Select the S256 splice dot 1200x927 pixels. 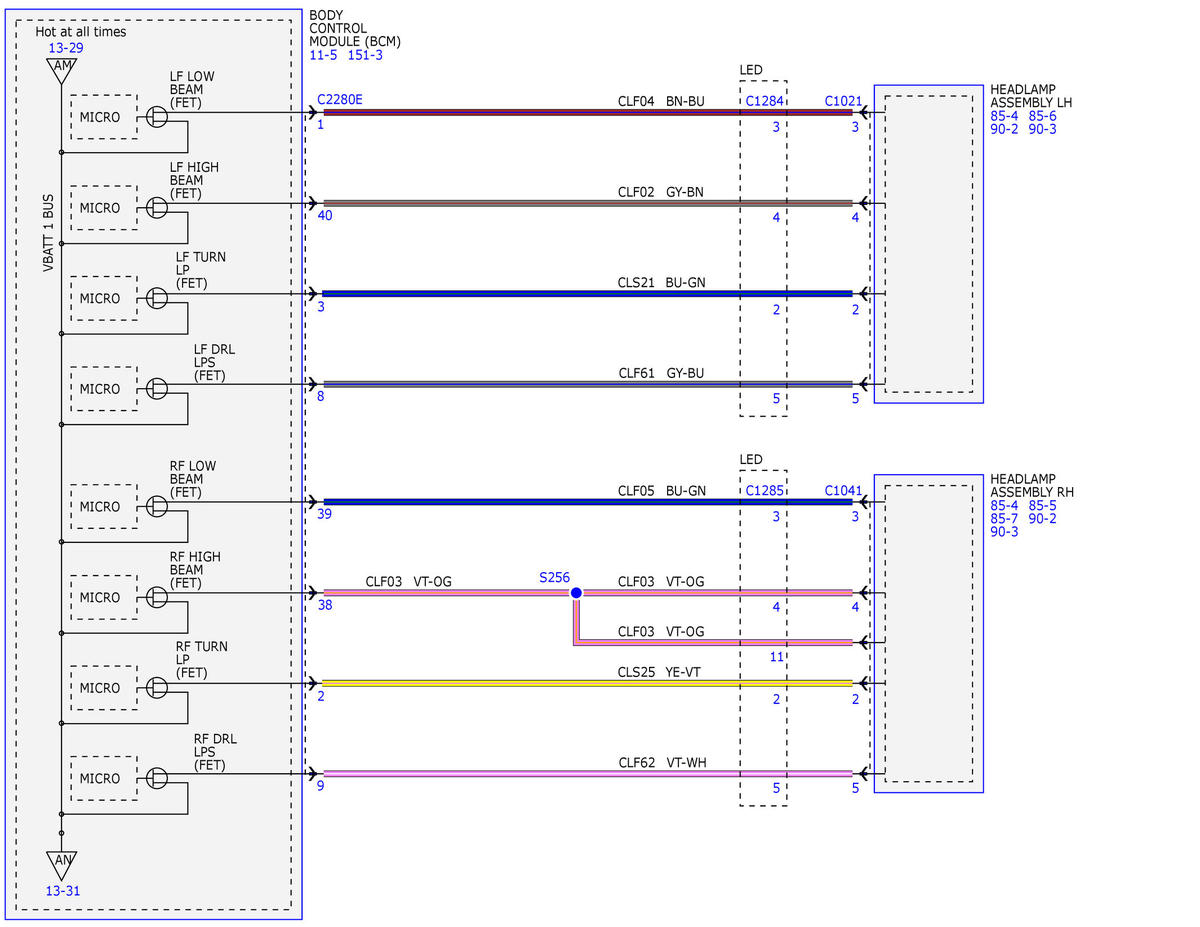576,593
